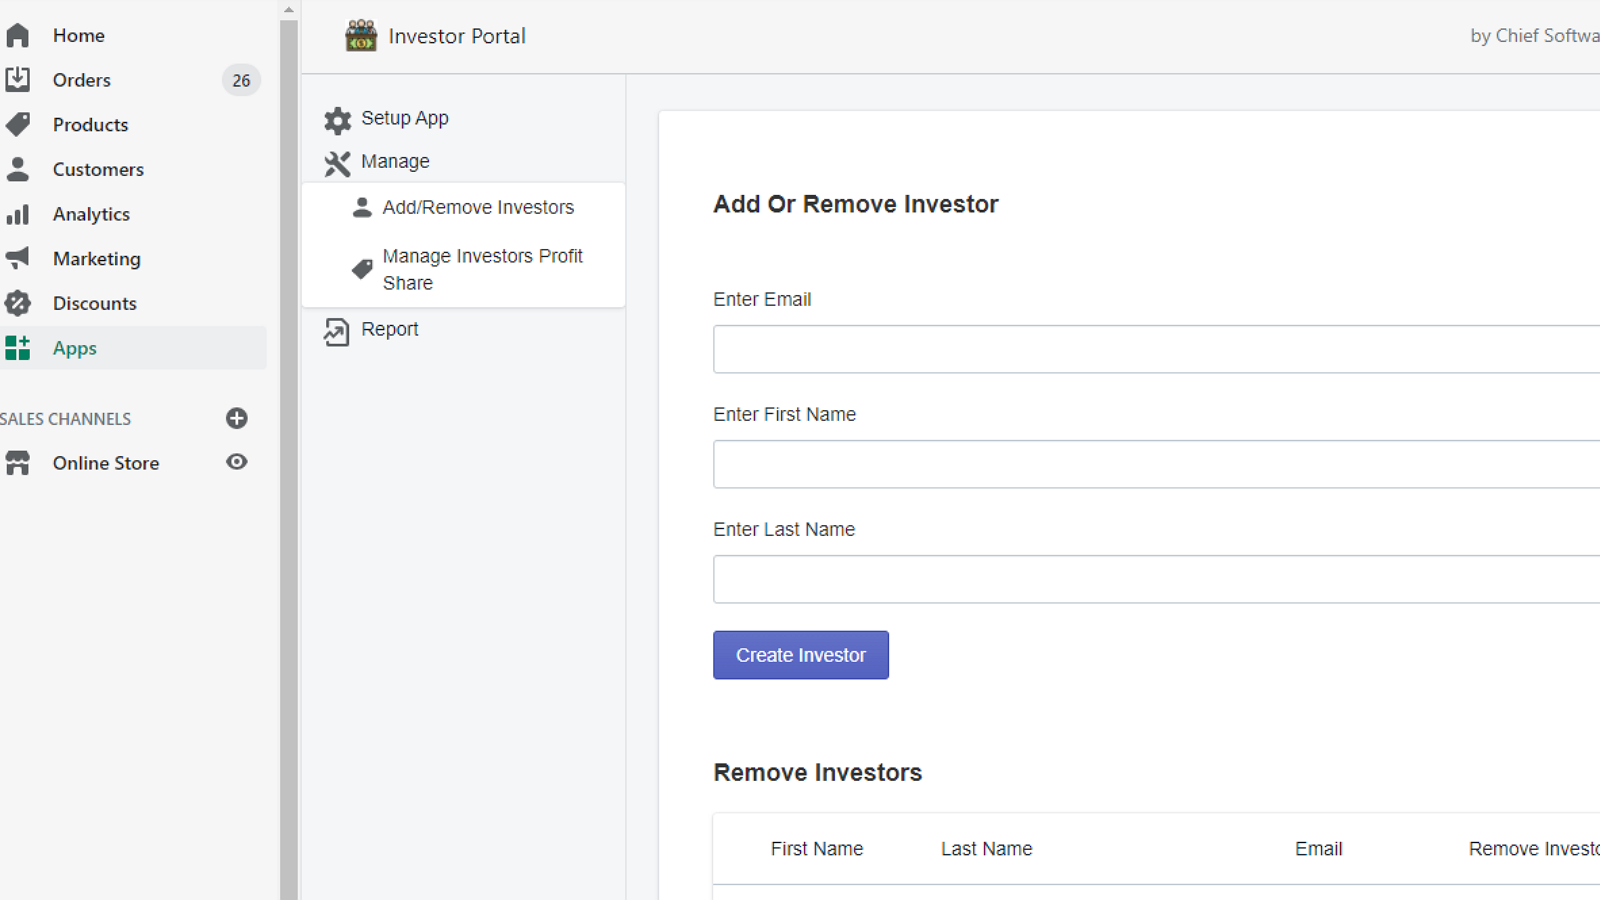1600x900 pixels.
Task: Select the Home icon in the sidebar
Action: [x=18, y=34]
